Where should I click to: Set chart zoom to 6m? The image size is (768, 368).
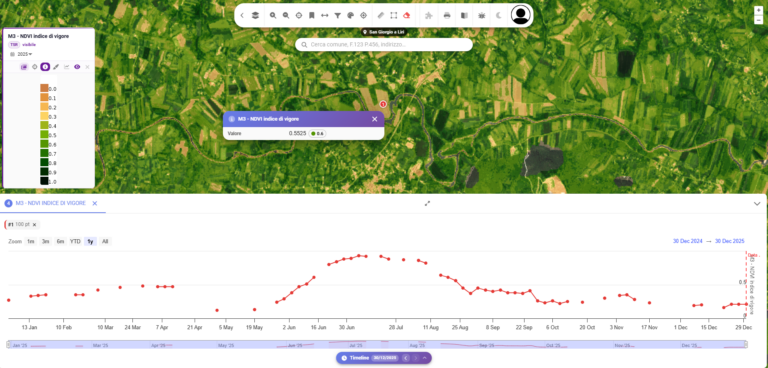pyautogui.click(x=60, y=242)
